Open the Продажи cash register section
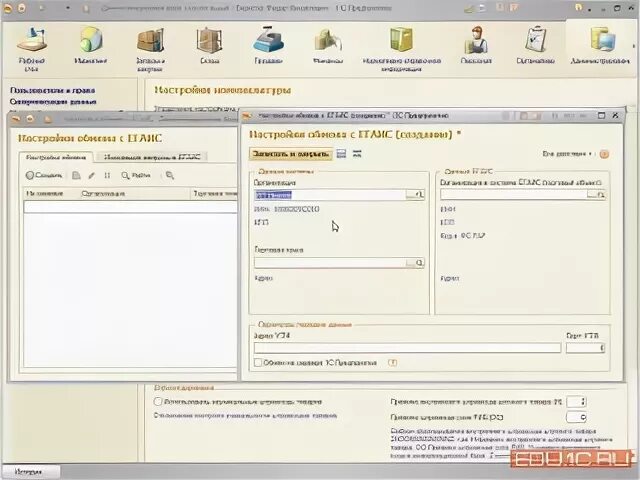Screen dimensions: 640x480 pyautogui.click(x=268, y=45)
